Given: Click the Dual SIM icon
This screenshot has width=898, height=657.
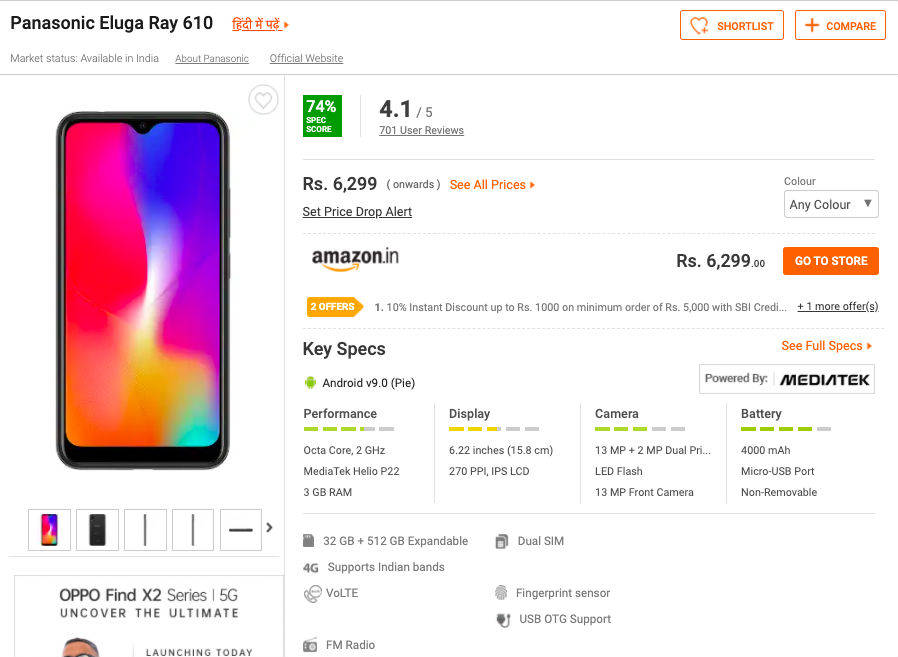Looking at the screenshot, I should [x=502, y=541].
